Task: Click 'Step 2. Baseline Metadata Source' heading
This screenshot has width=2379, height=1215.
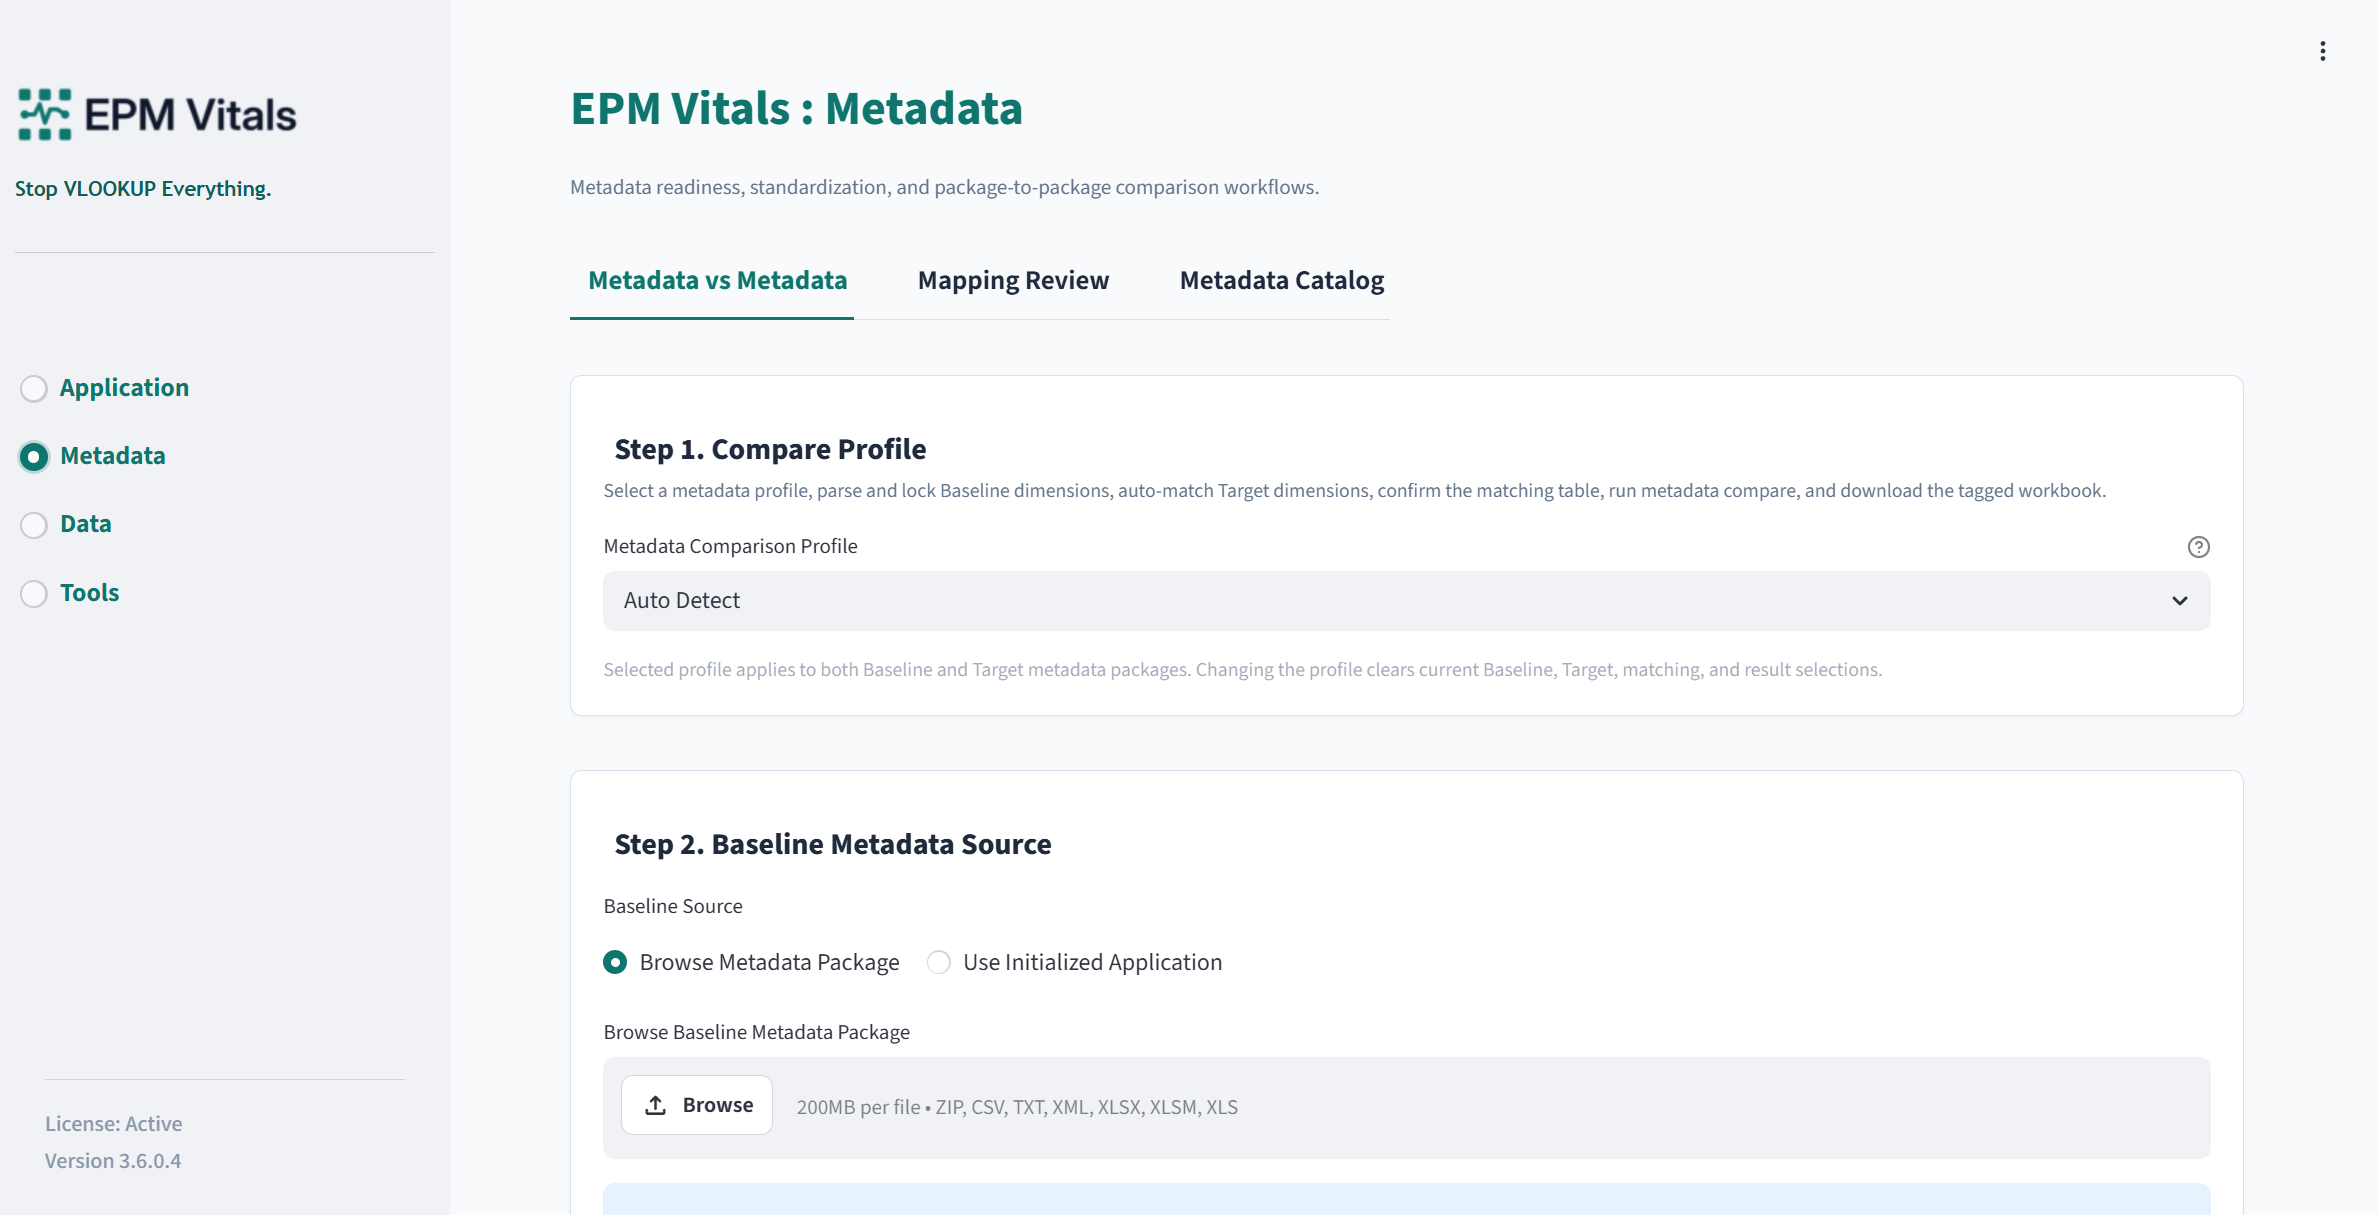Action: click(833, 845)
